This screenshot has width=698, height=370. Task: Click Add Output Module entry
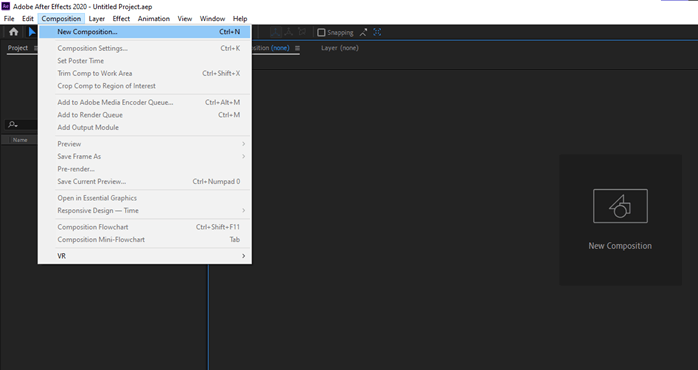pos(145,127)
